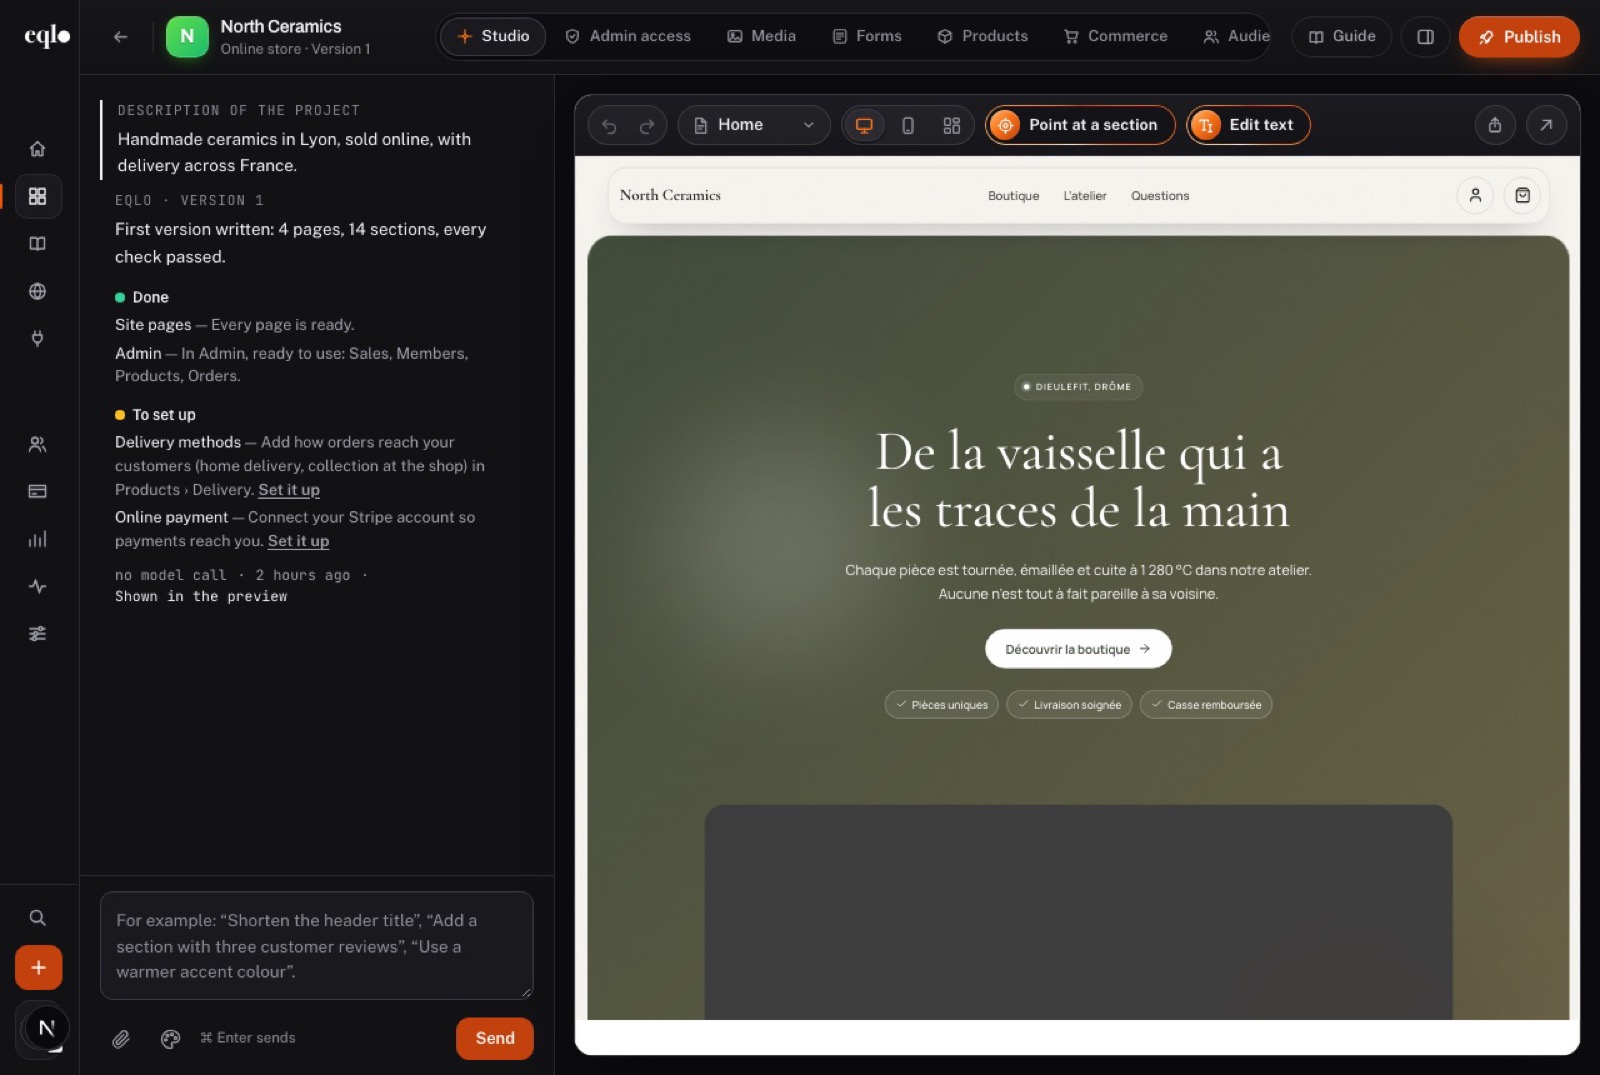Click Set it up for Online payment

pyautogui.click(x=298, y=541)
